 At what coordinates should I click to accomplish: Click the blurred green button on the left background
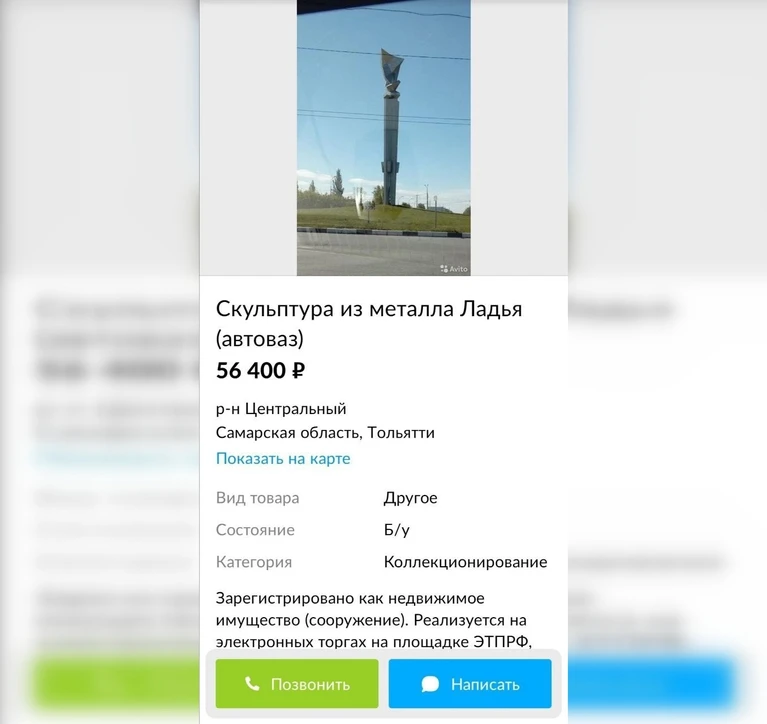[x=117, y=683]
